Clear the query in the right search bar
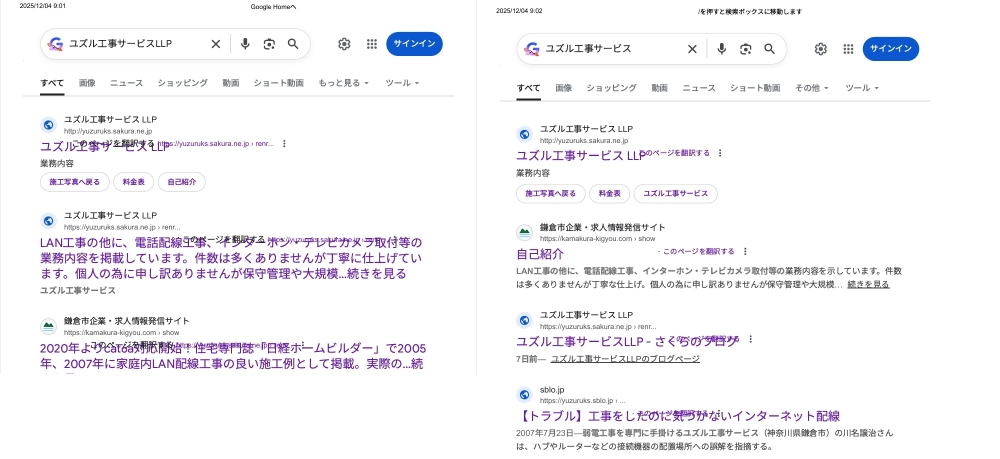The height and width of the screenshot is (459, 1000). 692,49
